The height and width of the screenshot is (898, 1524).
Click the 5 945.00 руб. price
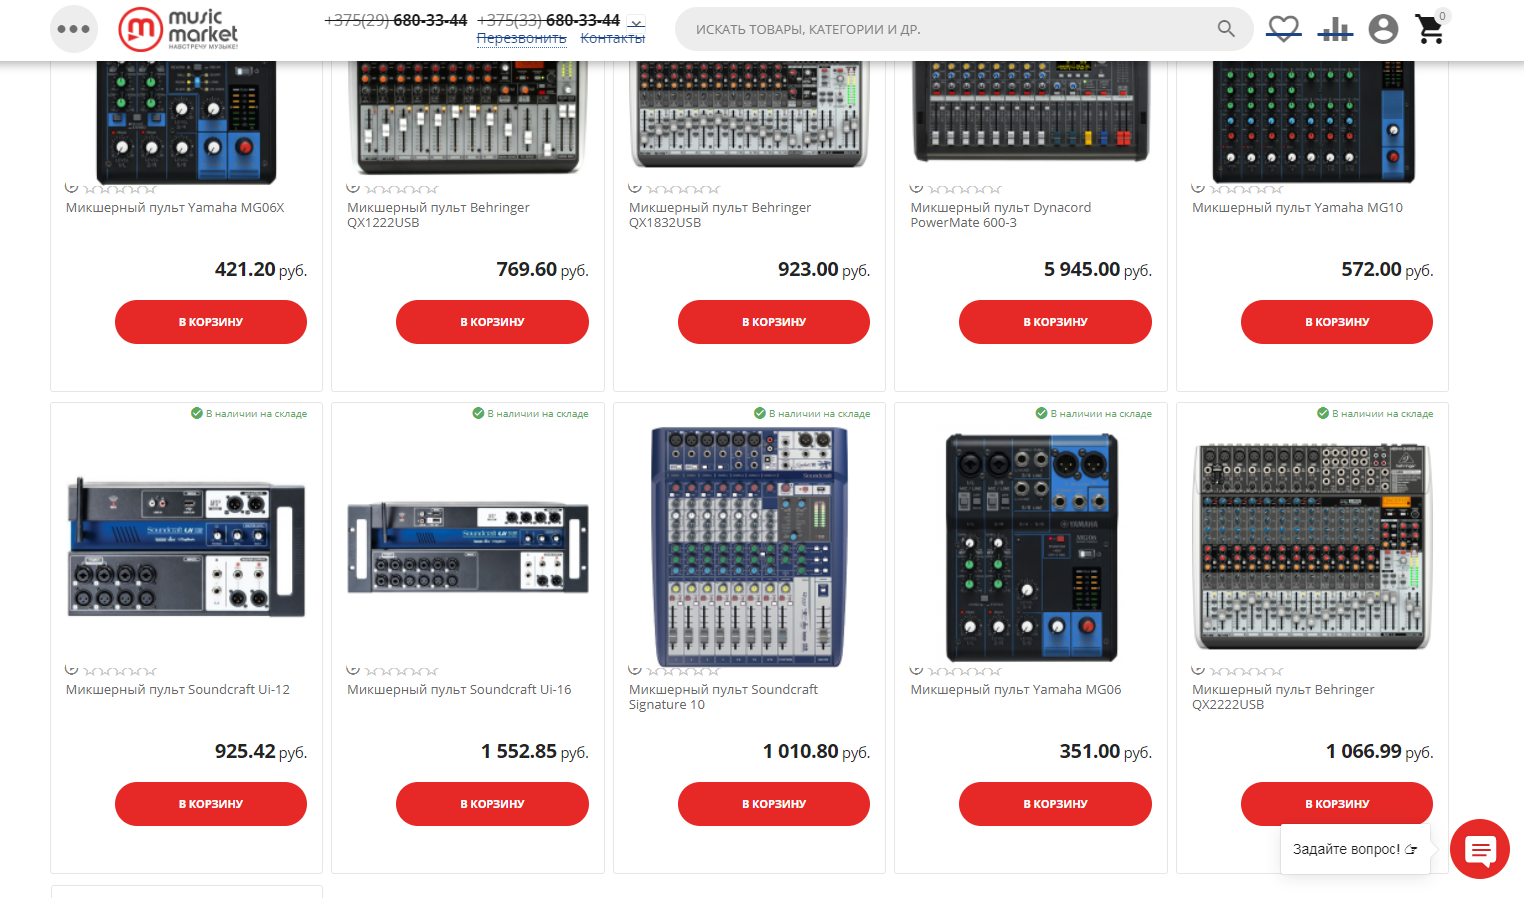pos(1097,269)
